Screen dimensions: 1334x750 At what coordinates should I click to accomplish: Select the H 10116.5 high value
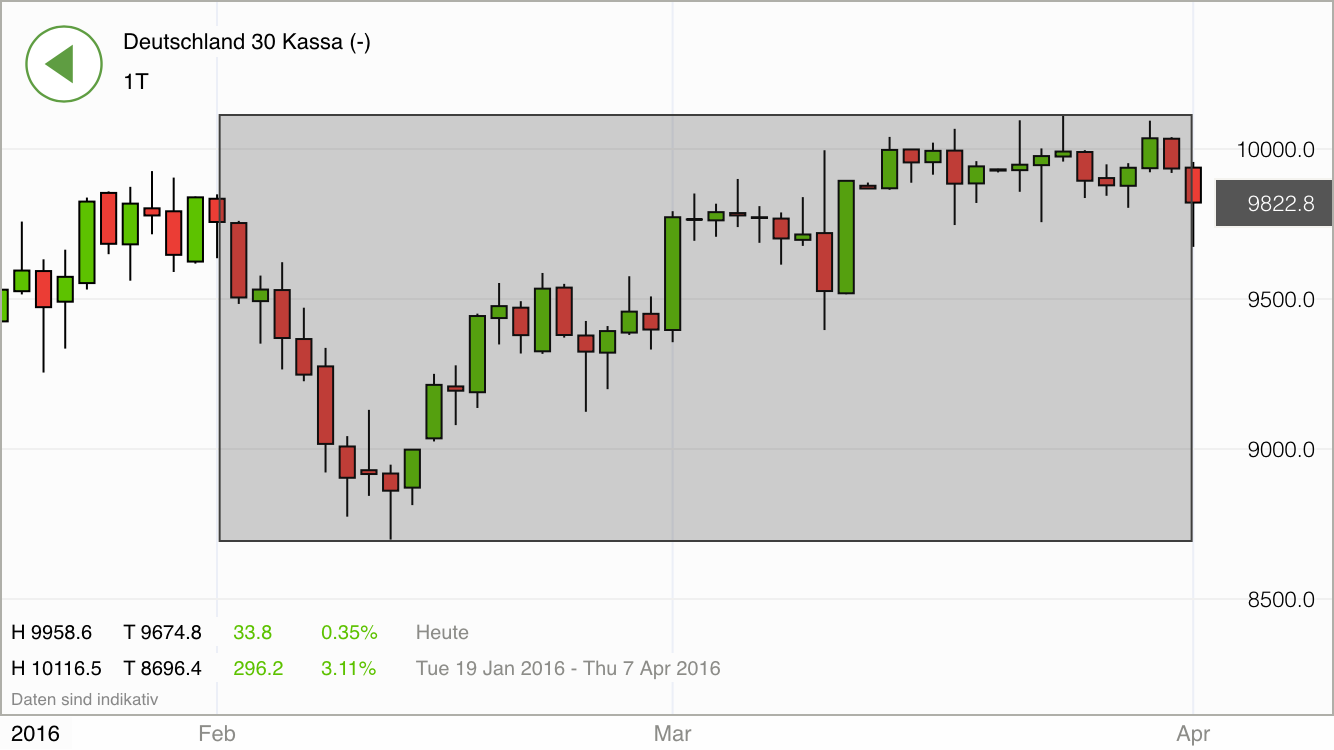tap(60, 668)
